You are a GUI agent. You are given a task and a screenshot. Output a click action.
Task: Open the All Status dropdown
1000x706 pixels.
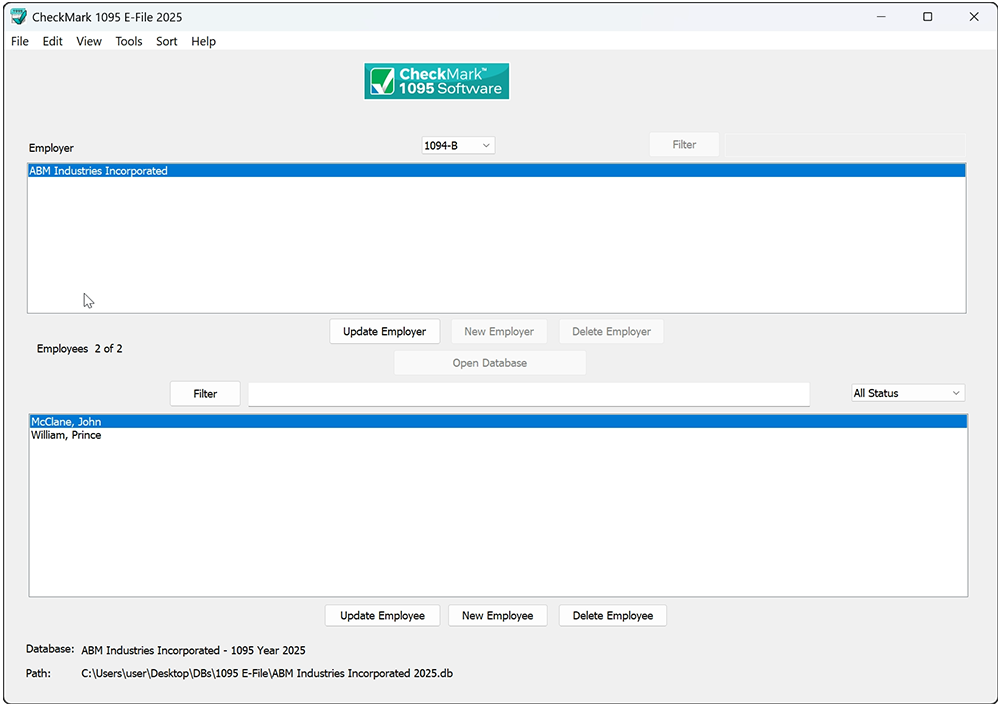(908, 393)
